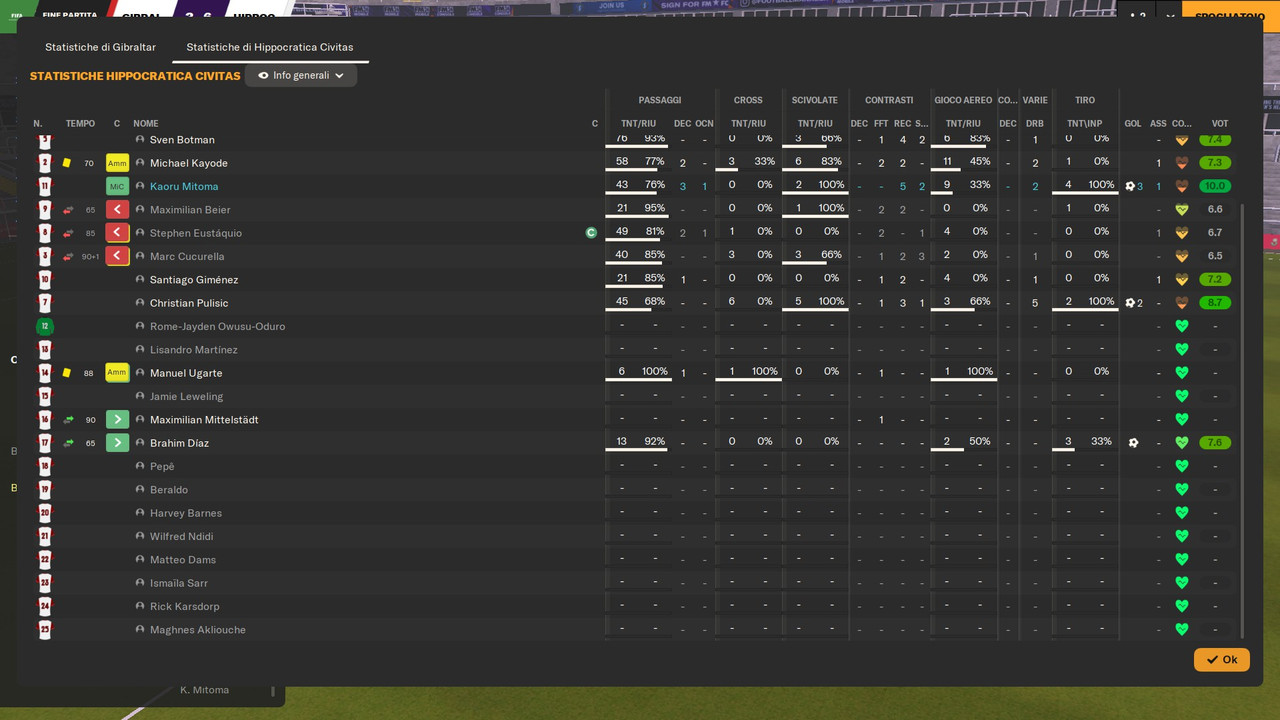Image resolution: width=1280 pixels, height=720 pixels.
Task: Click Ismaïla Sarr's name in the list
Action: (x=179, y=583)
